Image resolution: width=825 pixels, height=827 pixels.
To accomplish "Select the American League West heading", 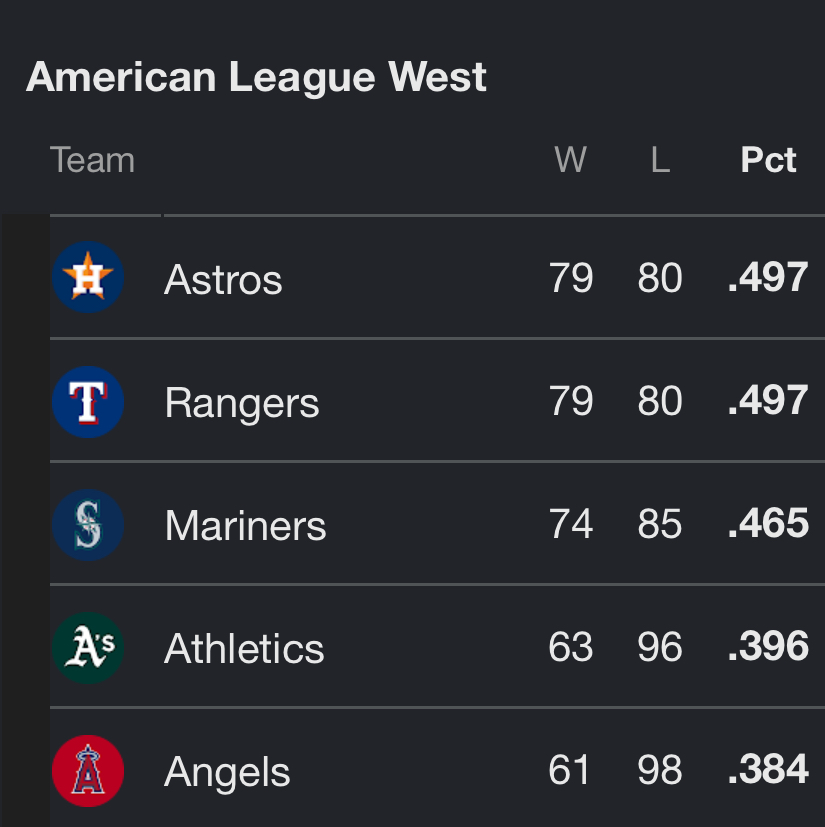I will [256, 77].
